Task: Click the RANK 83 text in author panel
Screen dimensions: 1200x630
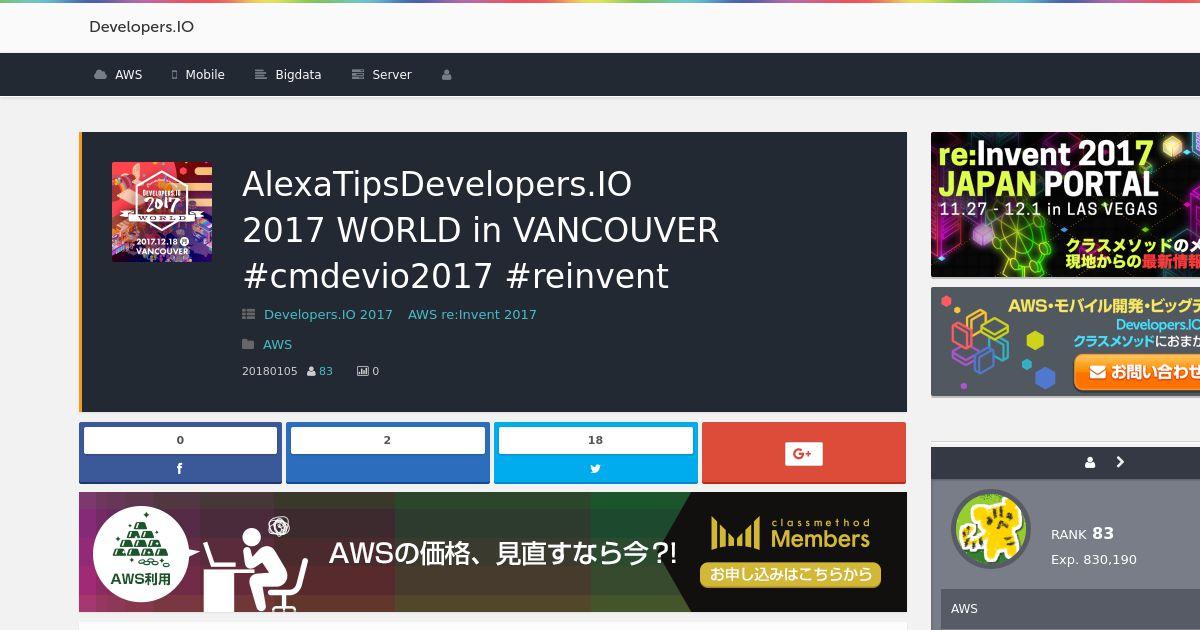Action: pyautogui.click(x=1082, y=534)
